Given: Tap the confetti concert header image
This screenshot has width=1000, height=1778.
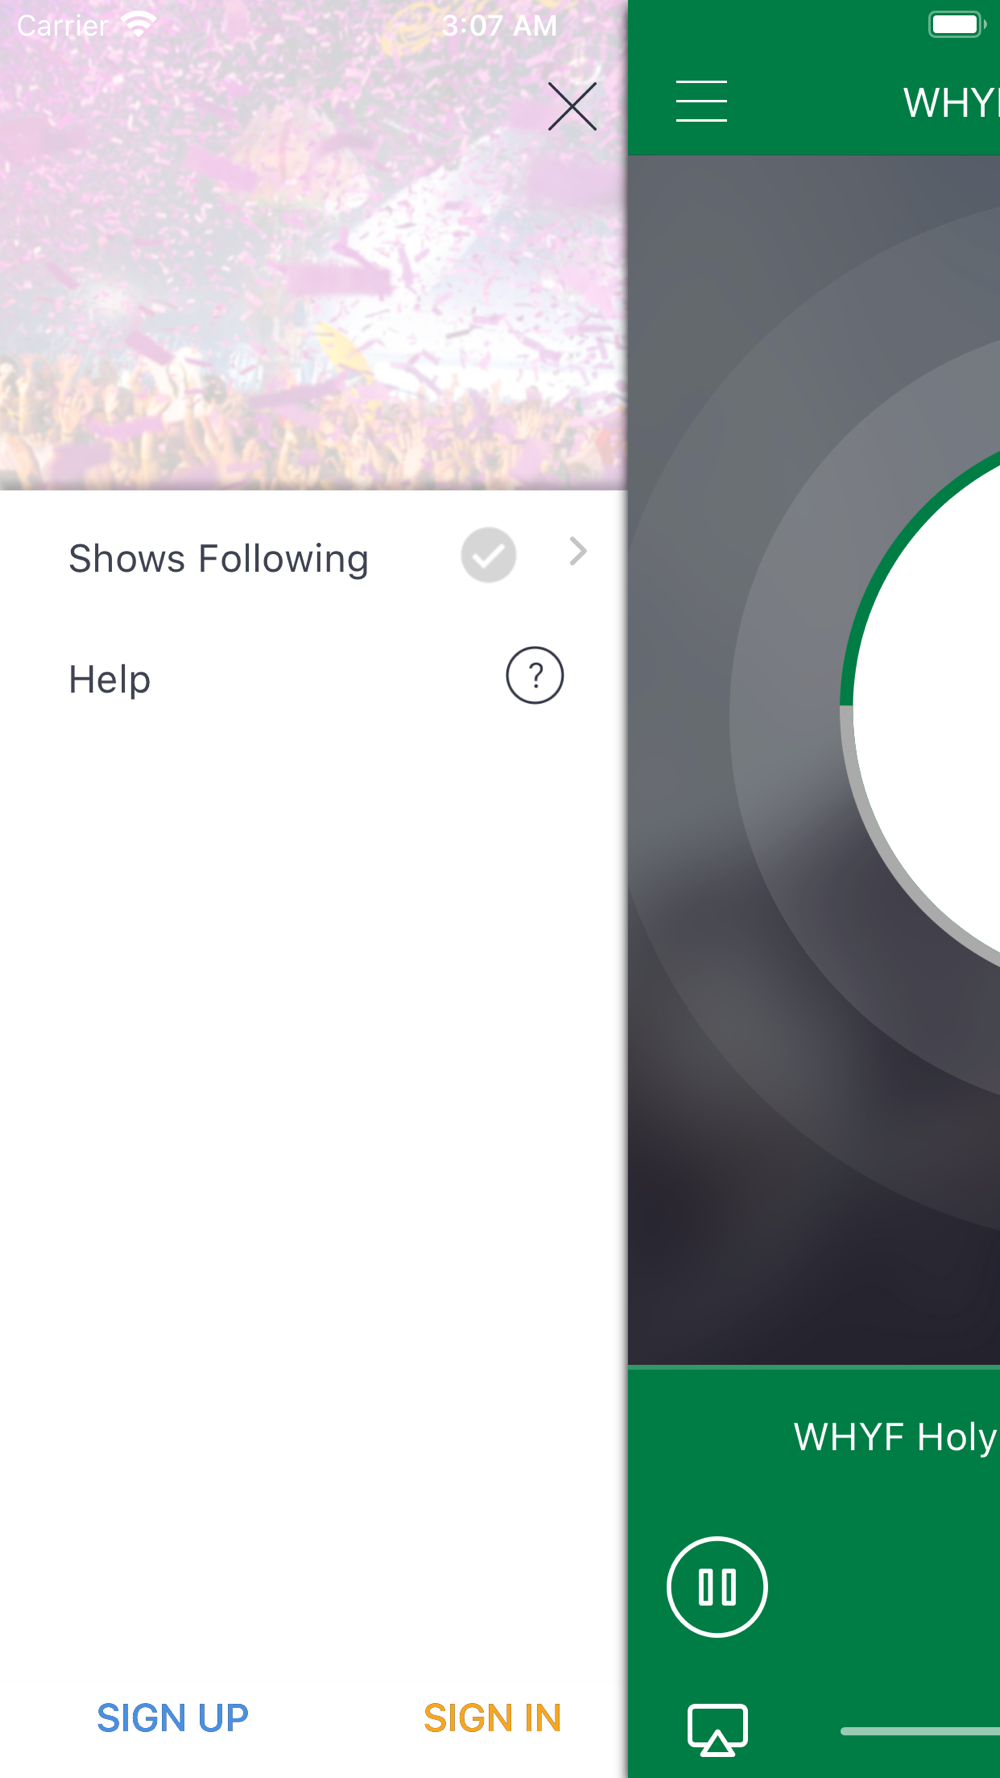Looking at the screenshot, I should coord(313,245).
